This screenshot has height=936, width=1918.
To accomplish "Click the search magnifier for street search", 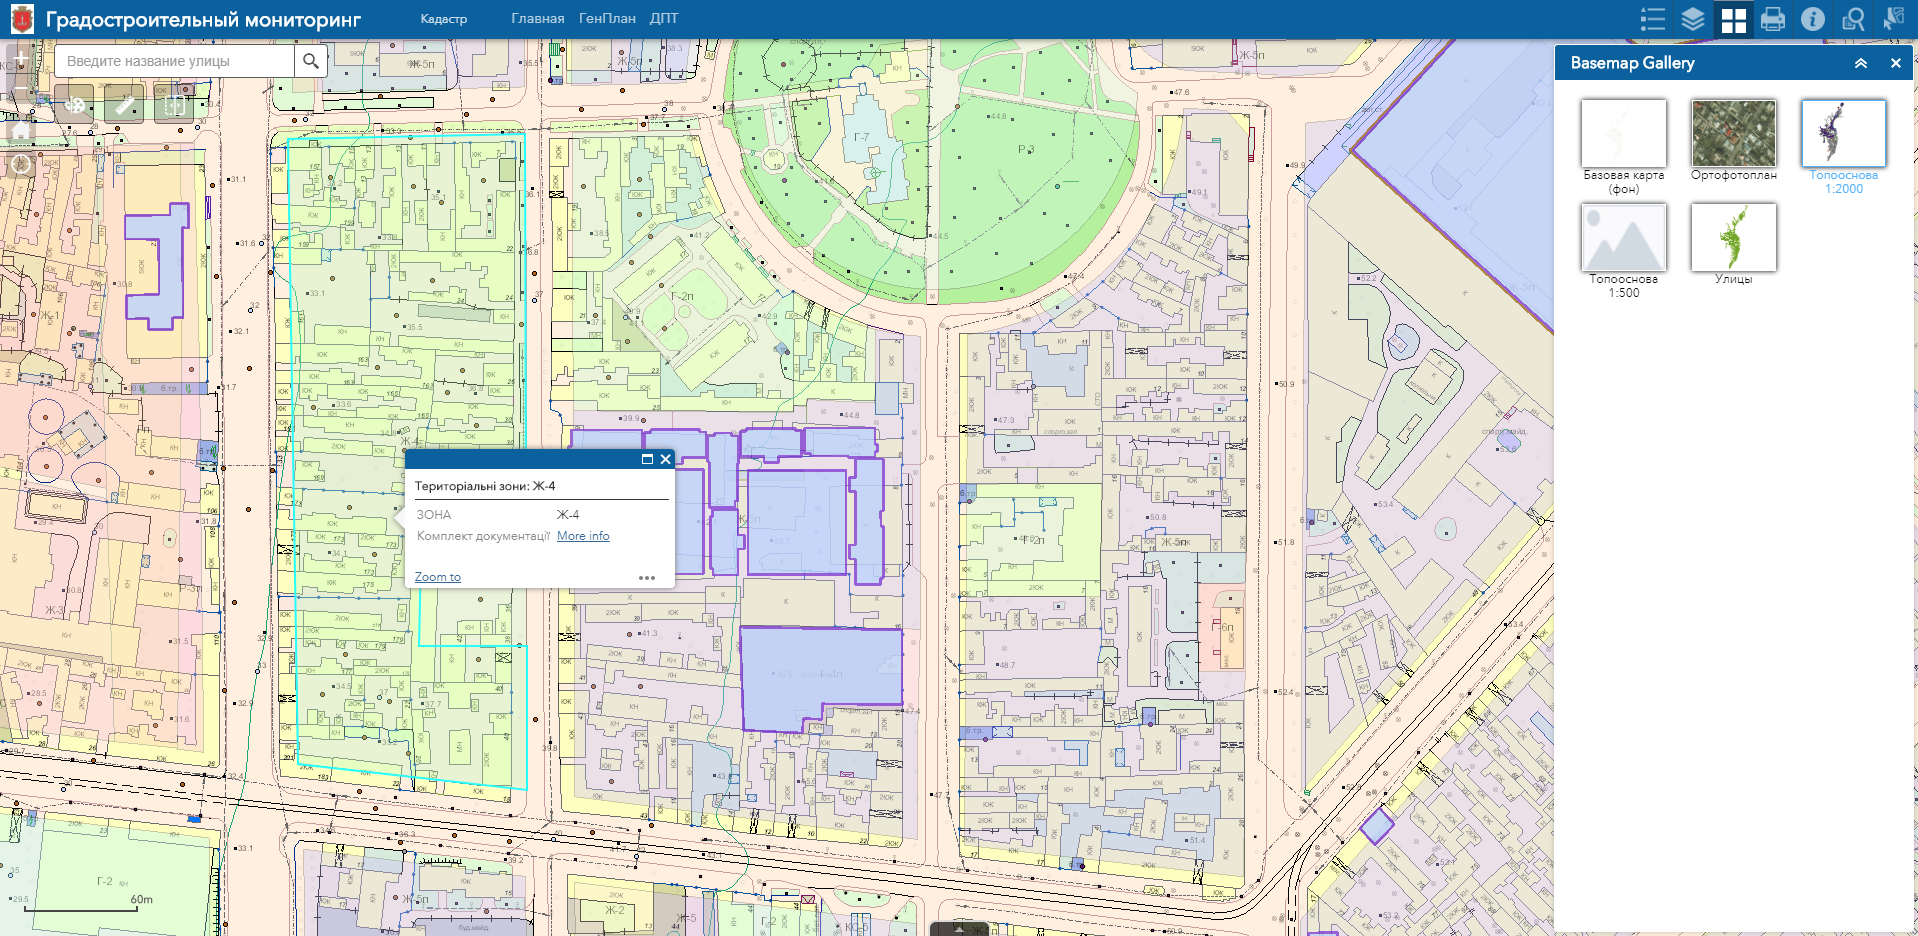I will pos(310,60).
